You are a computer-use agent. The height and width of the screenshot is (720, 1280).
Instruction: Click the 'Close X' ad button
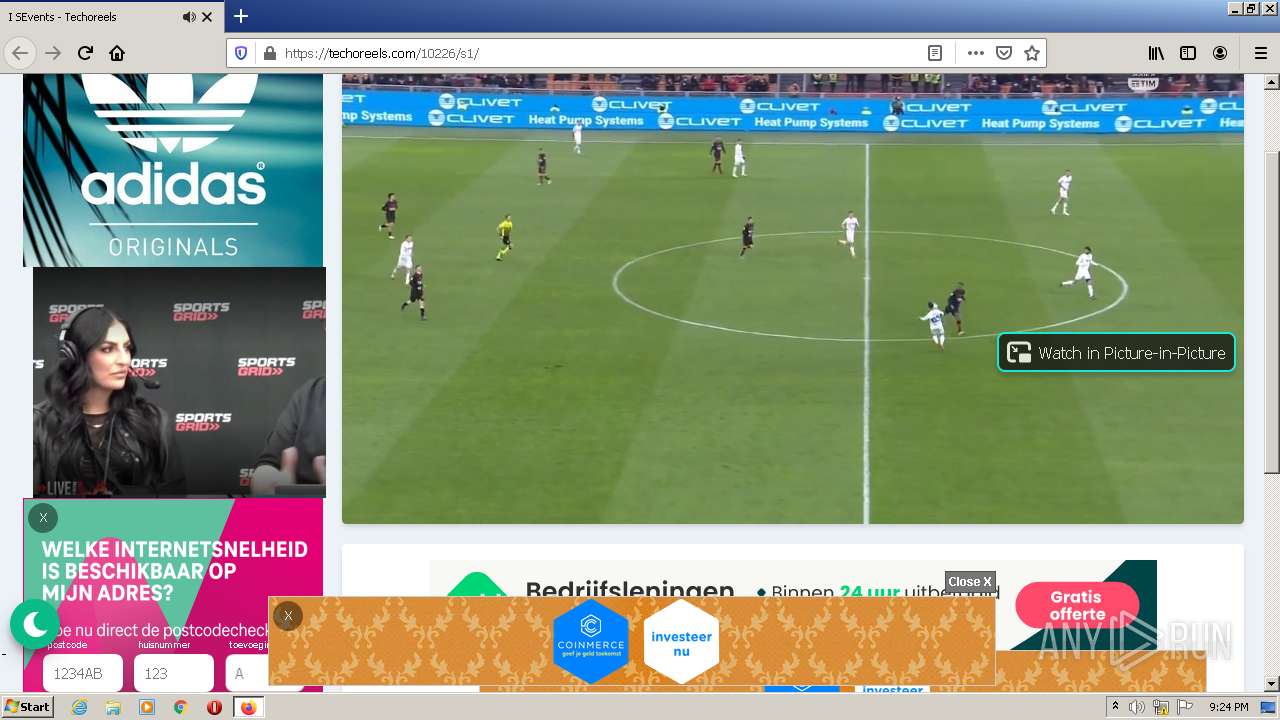970,582
